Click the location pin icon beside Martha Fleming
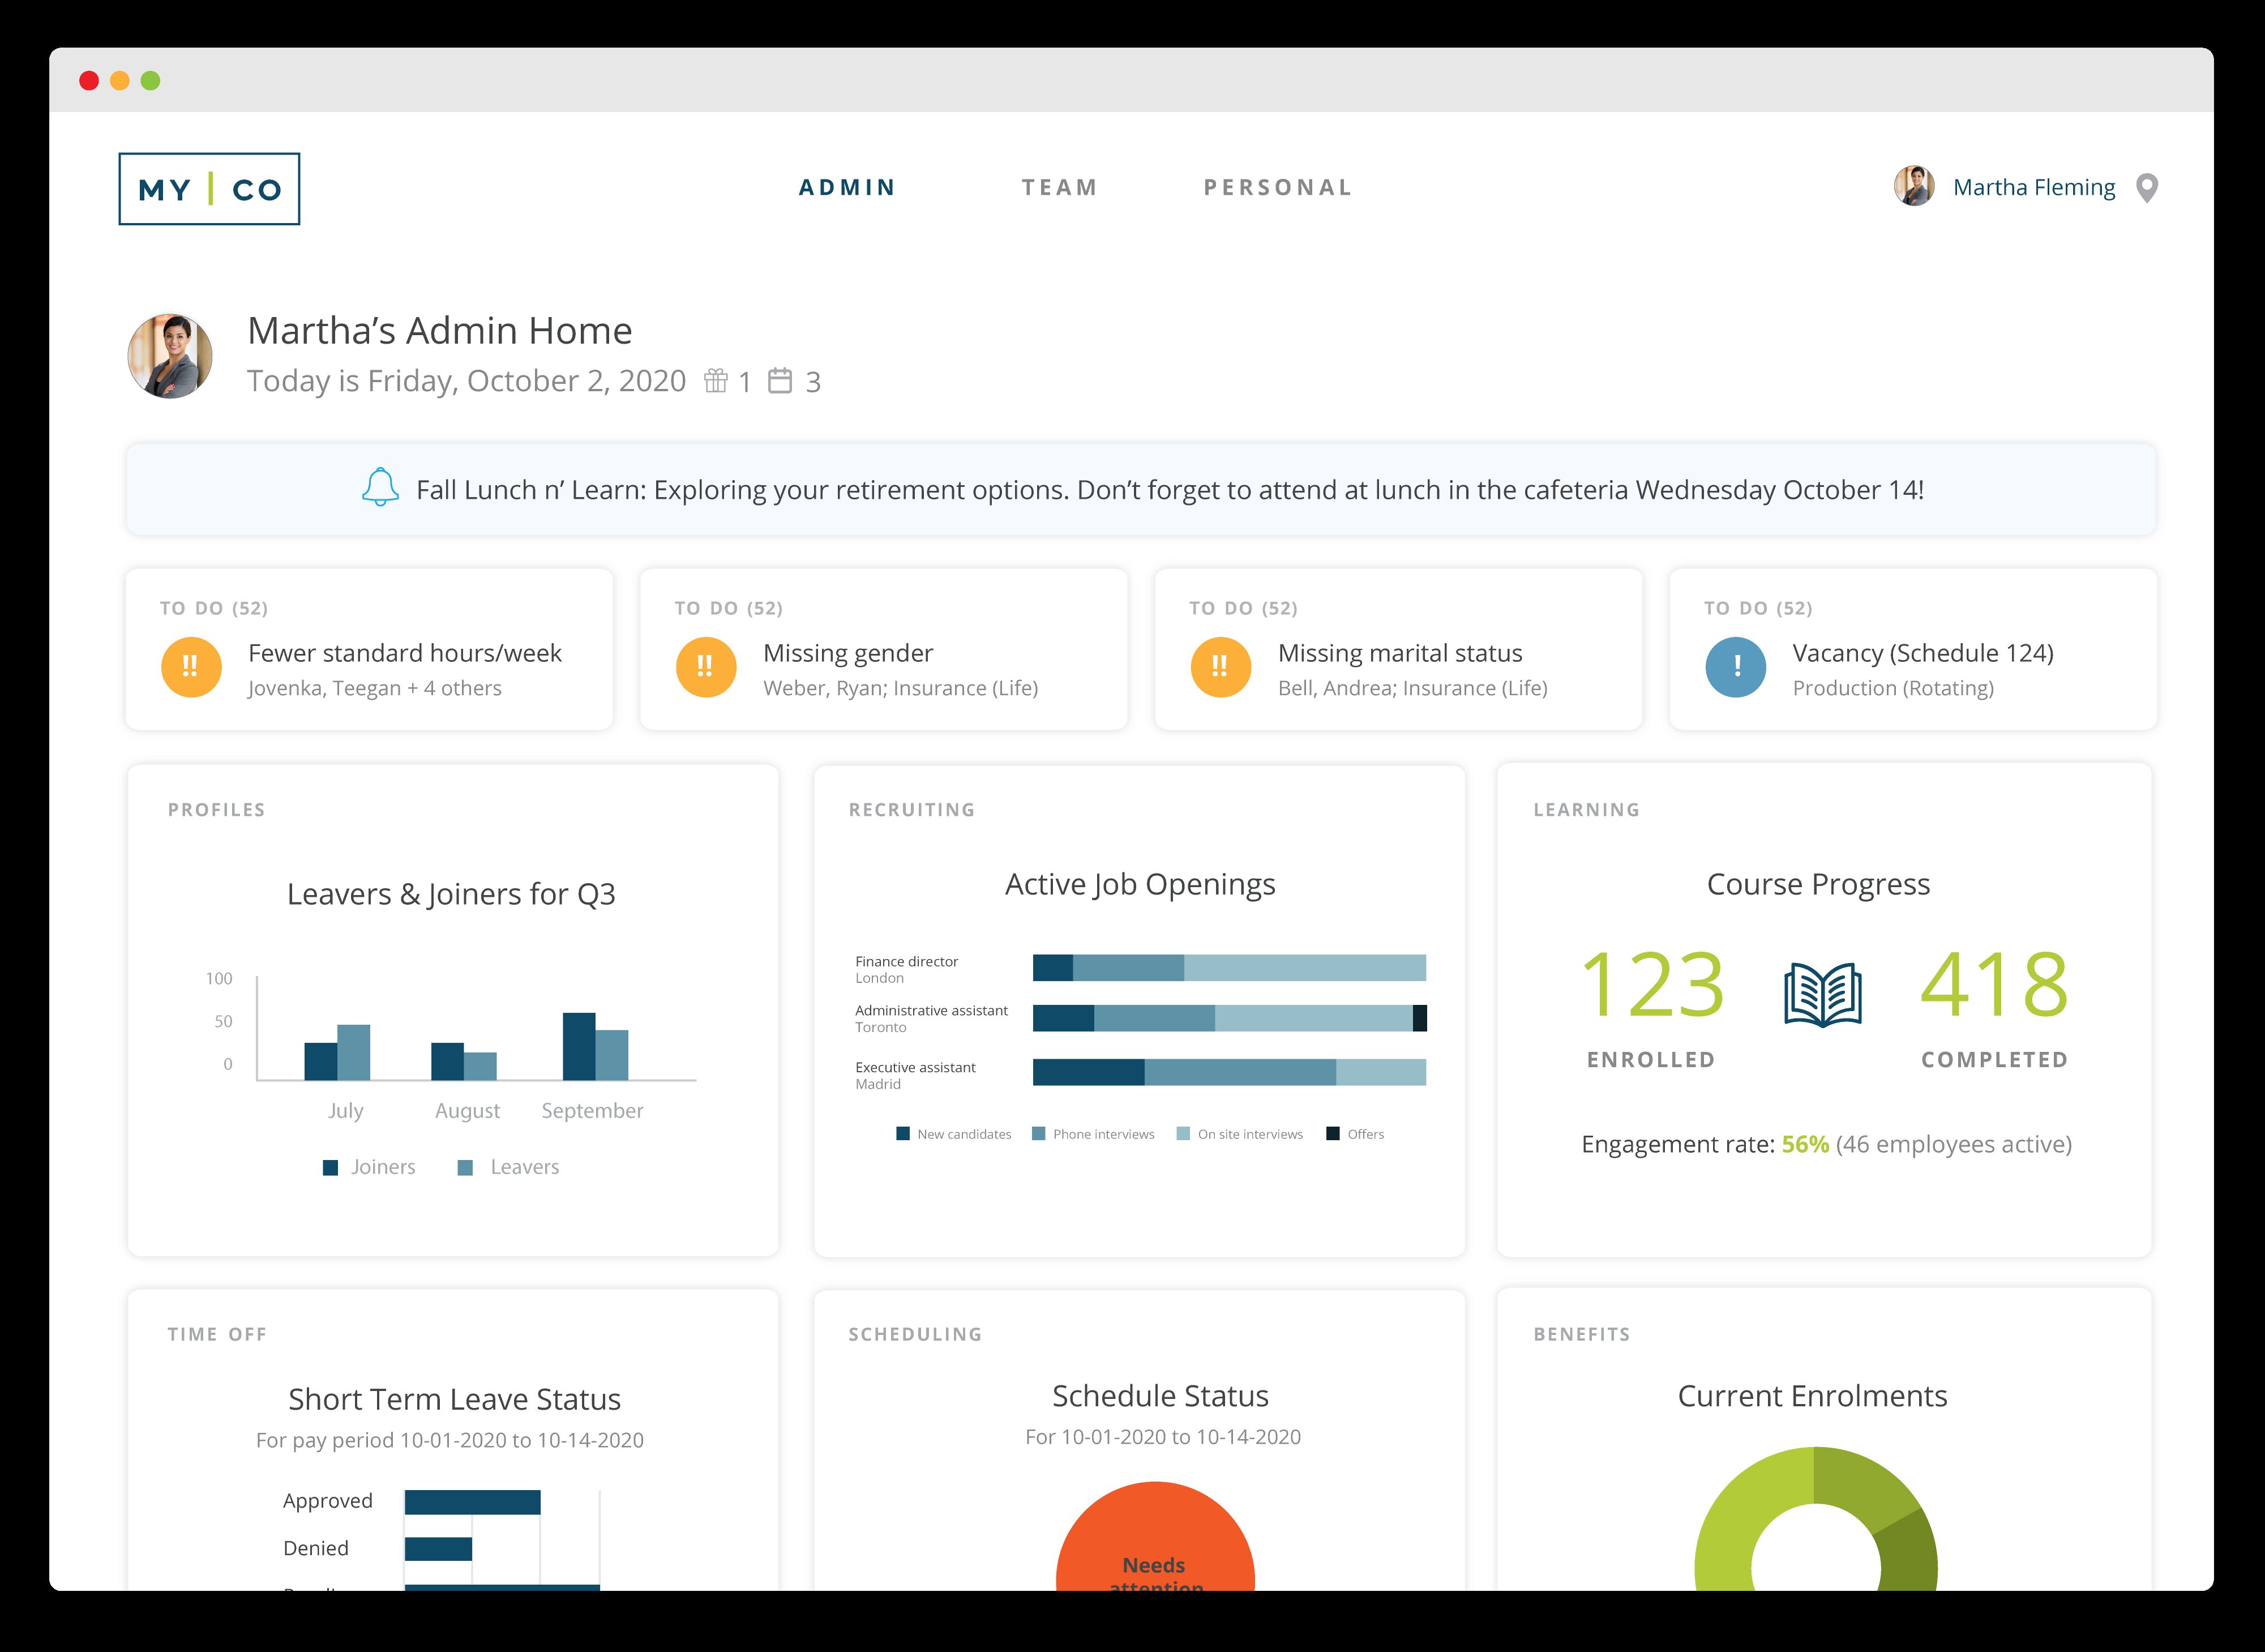2265x1652 pixels. point(2146,188)
